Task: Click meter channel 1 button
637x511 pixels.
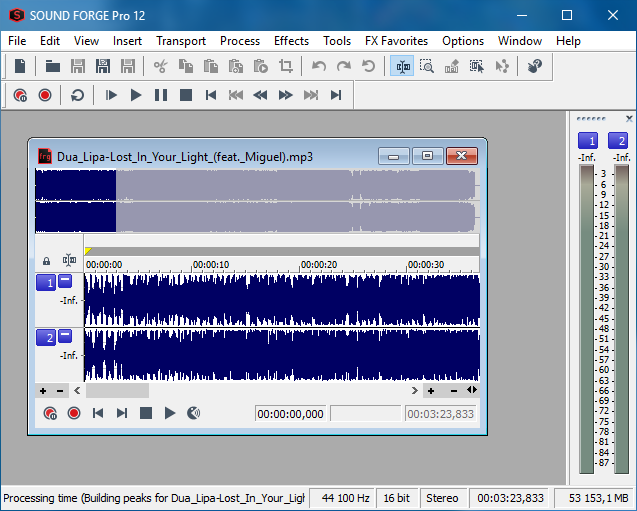Action: (588, 141)
